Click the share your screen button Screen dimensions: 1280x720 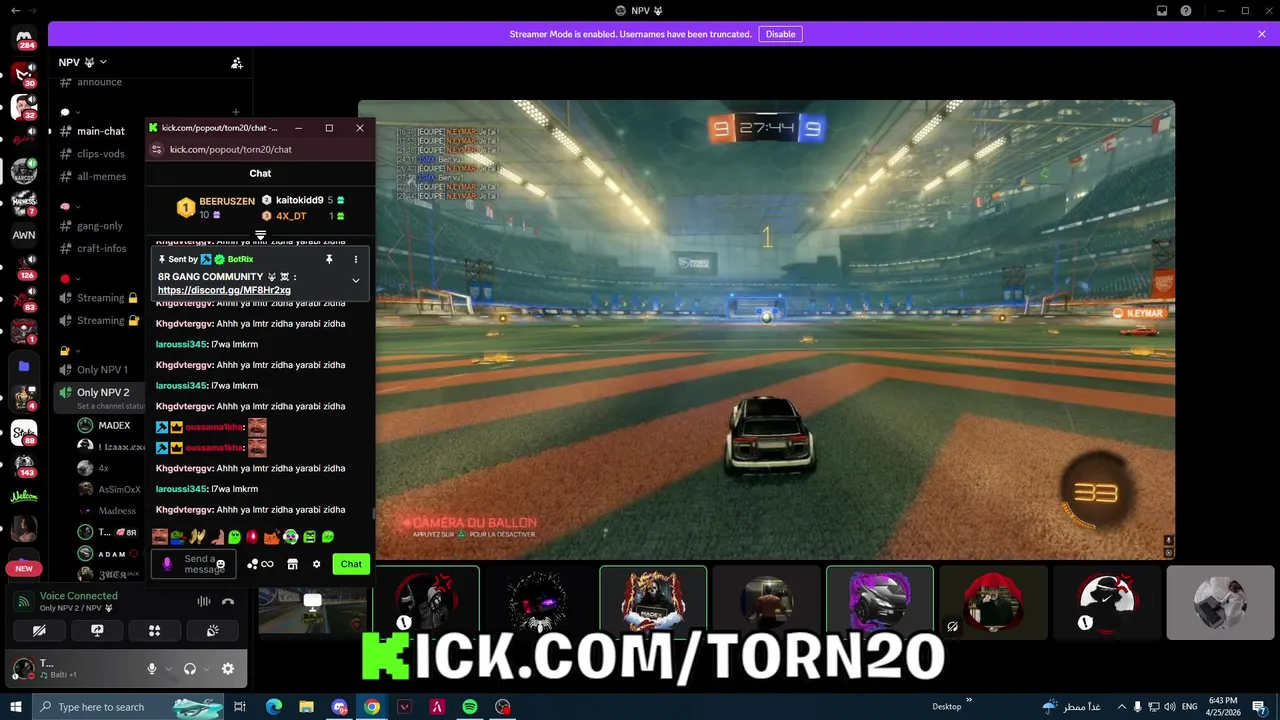[97, 631]
